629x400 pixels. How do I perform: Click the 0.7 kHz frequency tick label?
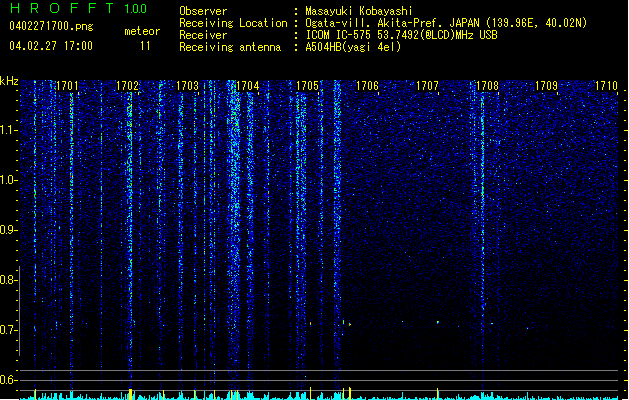pyautogui.click(x=9, y=330)
